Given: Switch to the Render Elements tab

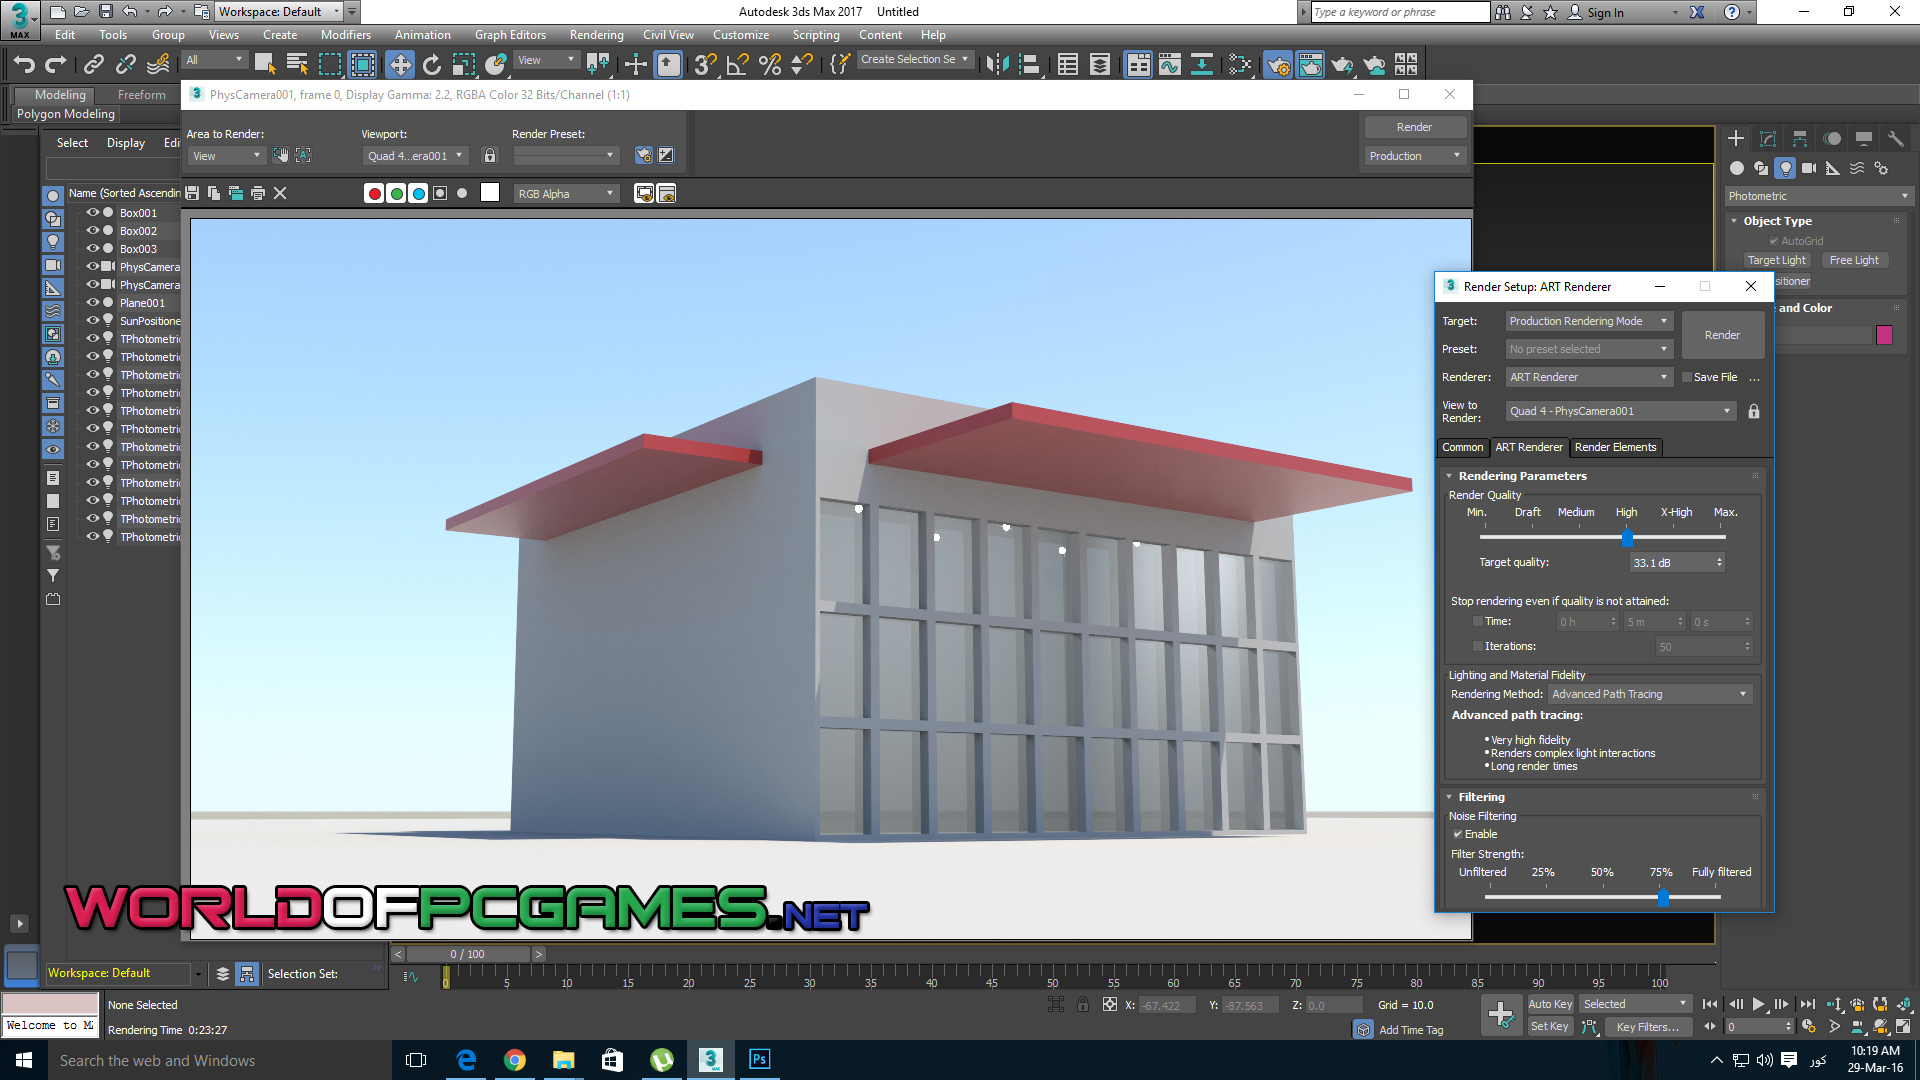Looking at the screenshot, I should (x=1615, y=447).
